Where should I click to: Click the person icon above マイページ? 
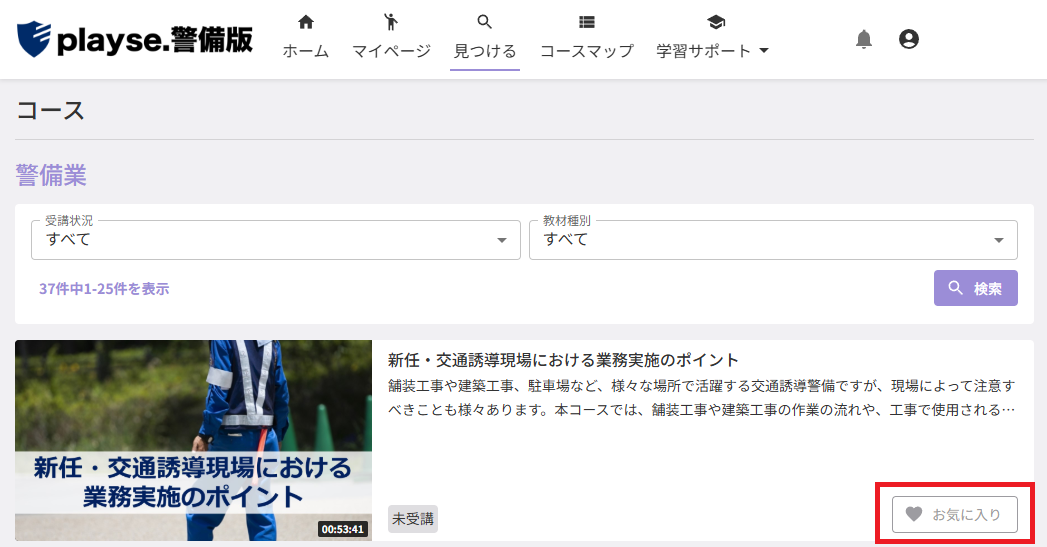(391, 22)
